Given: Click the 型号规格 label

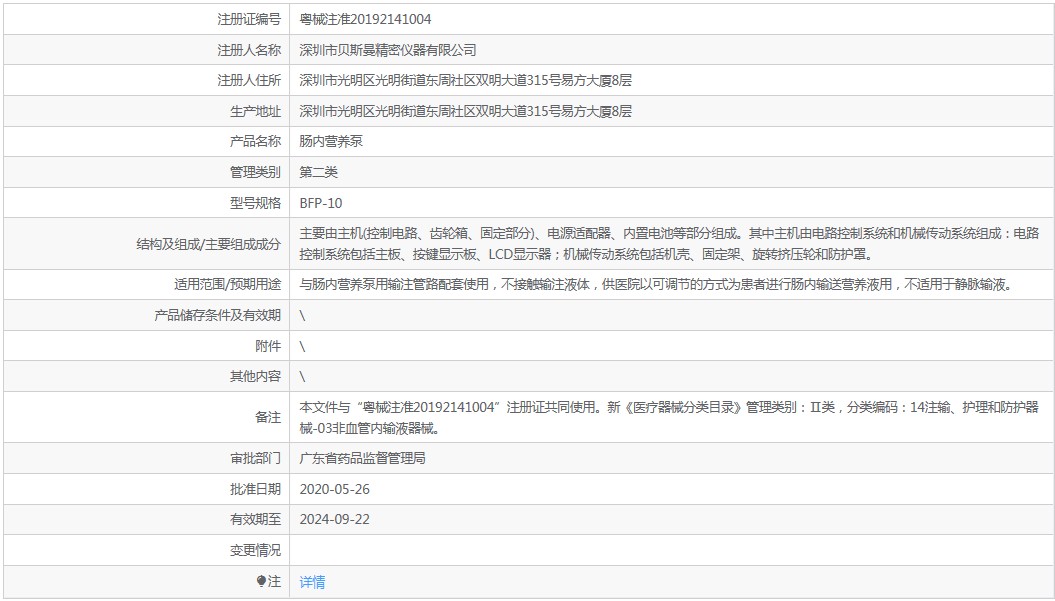Looking at the screenshot, I should coord(256,203).
